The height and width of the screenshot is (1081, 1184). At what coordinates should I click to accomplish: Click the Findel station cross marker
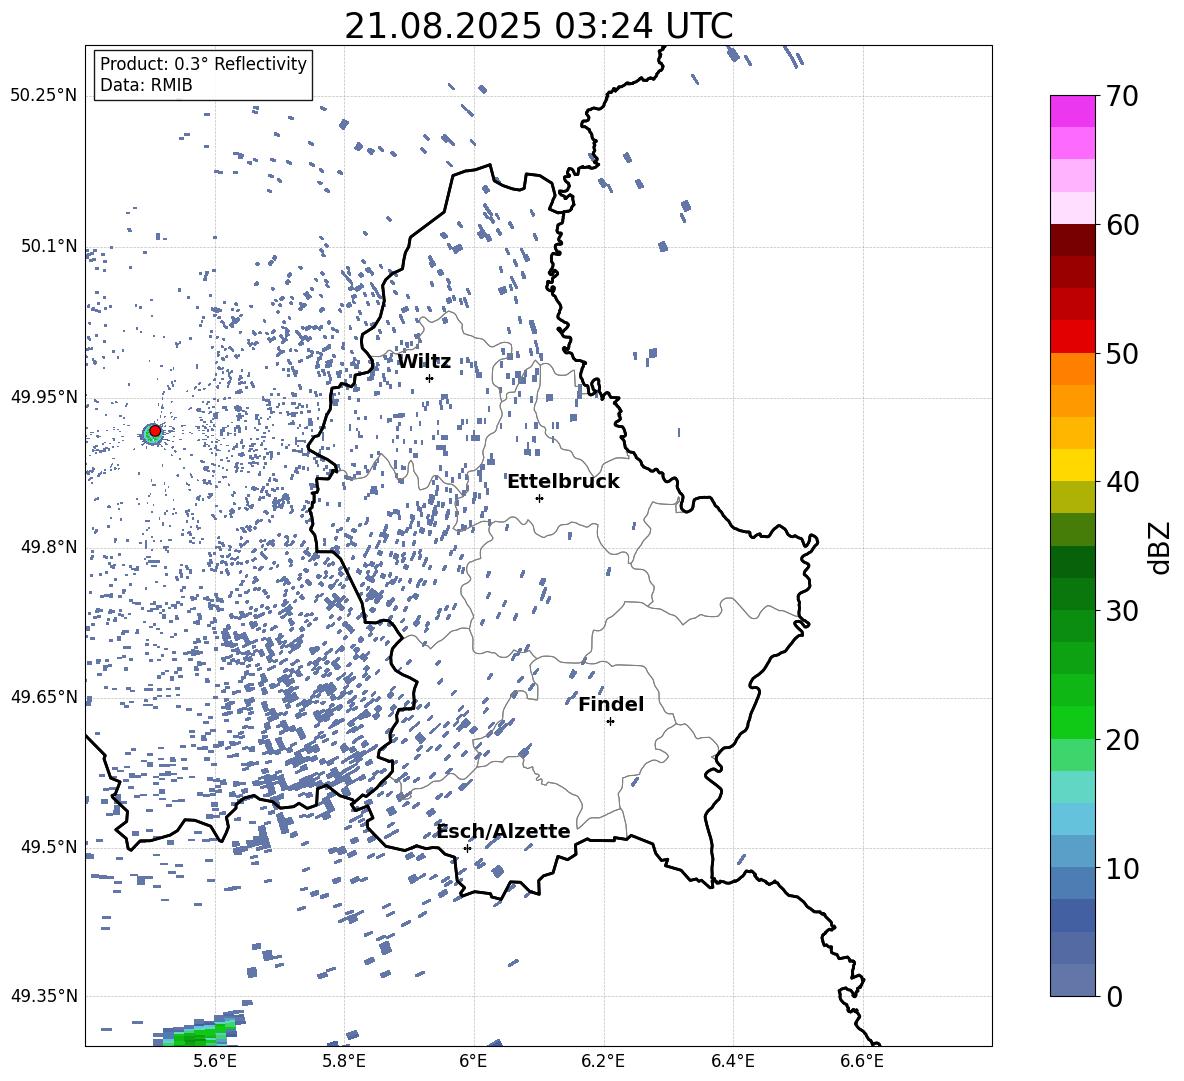pyautogui.click(x=610, y=721)
